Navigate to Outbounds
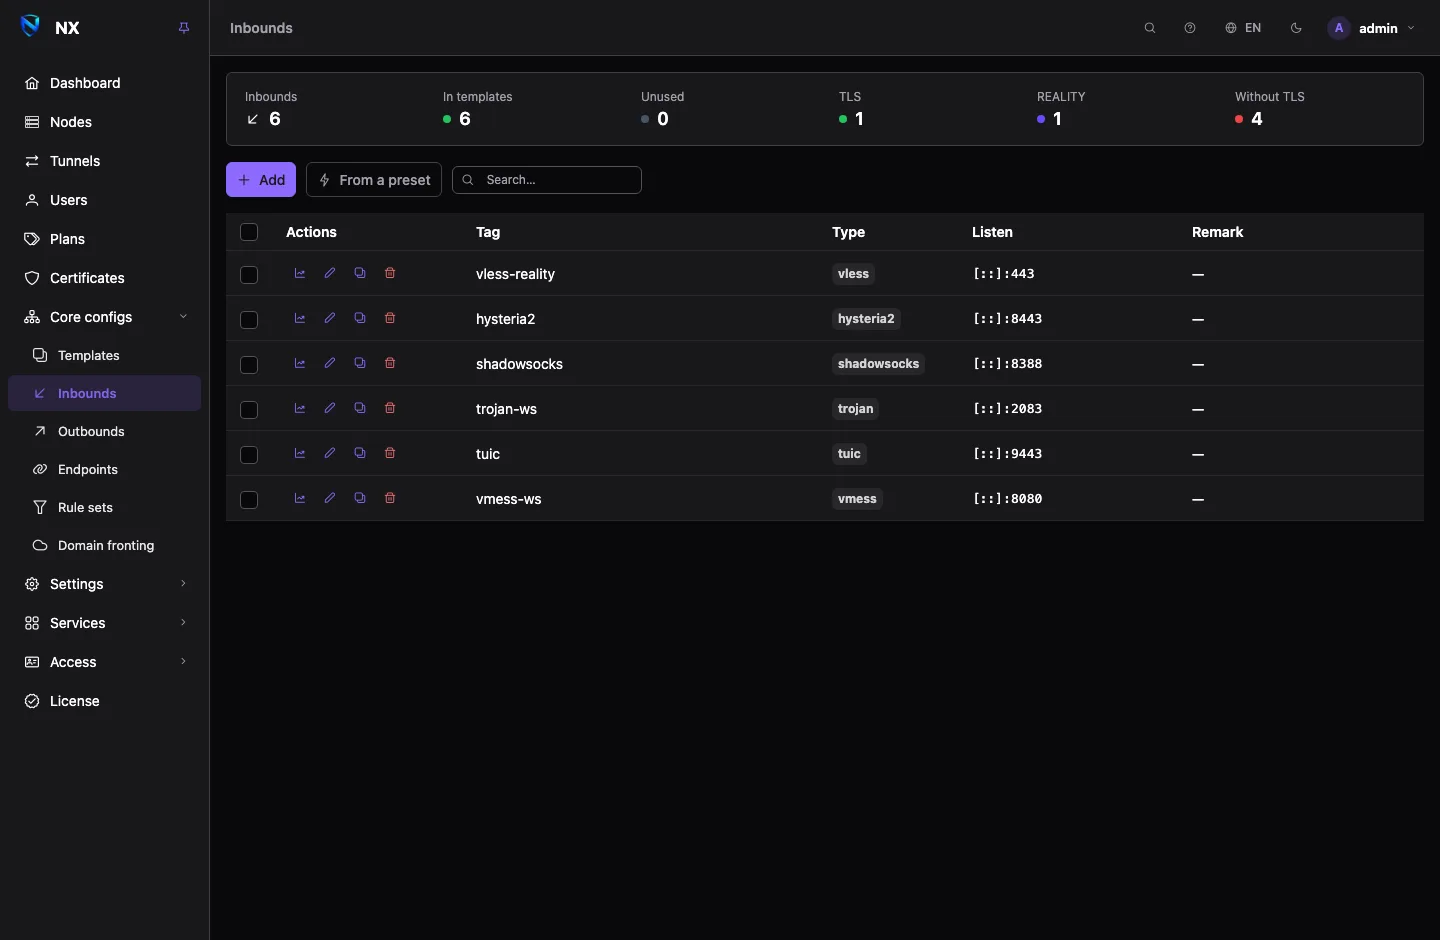Viewport: 1440px width, 940px height. pyautogui.click(x=105, y=431)
